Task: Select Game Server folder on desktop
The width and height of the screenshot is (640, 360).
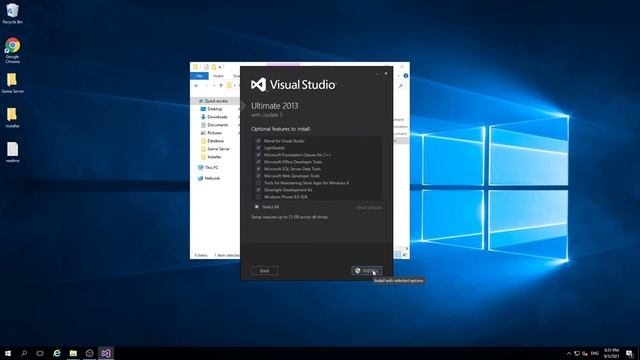Action: [12, 83]
